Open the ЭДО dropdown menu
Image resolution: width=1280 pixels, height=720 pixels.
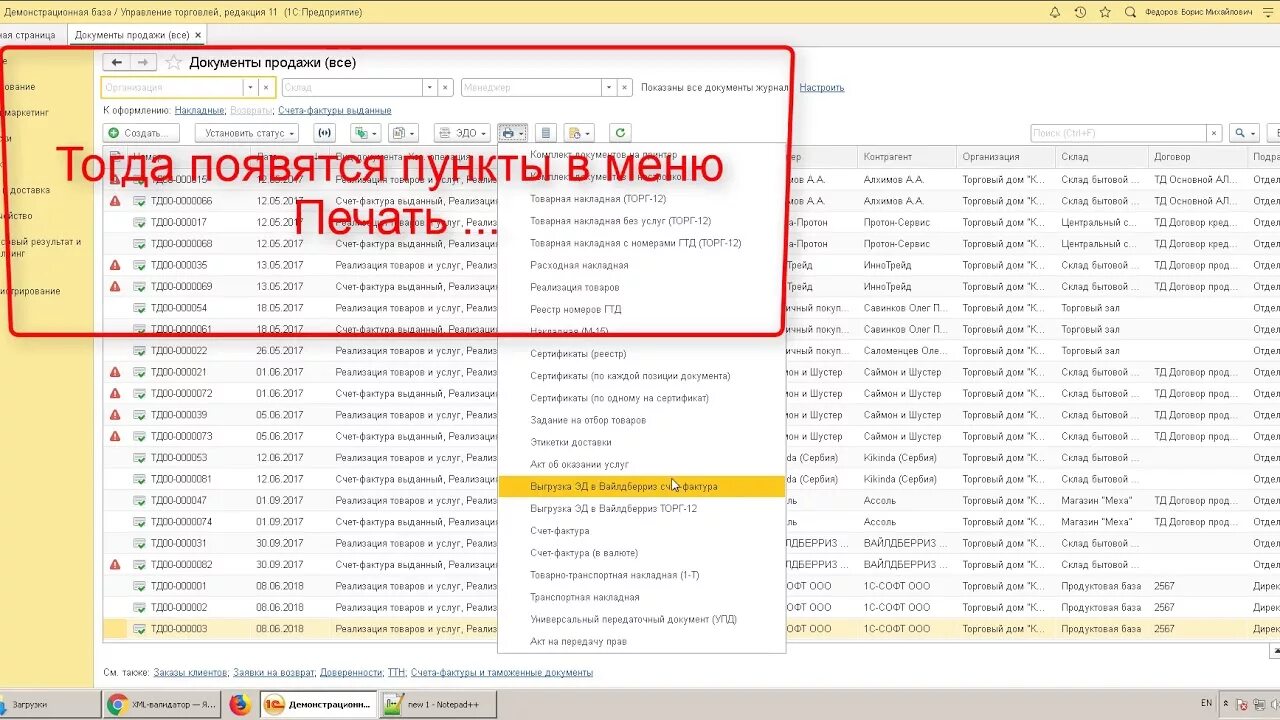pyautogui.click(x=462, y=133)
